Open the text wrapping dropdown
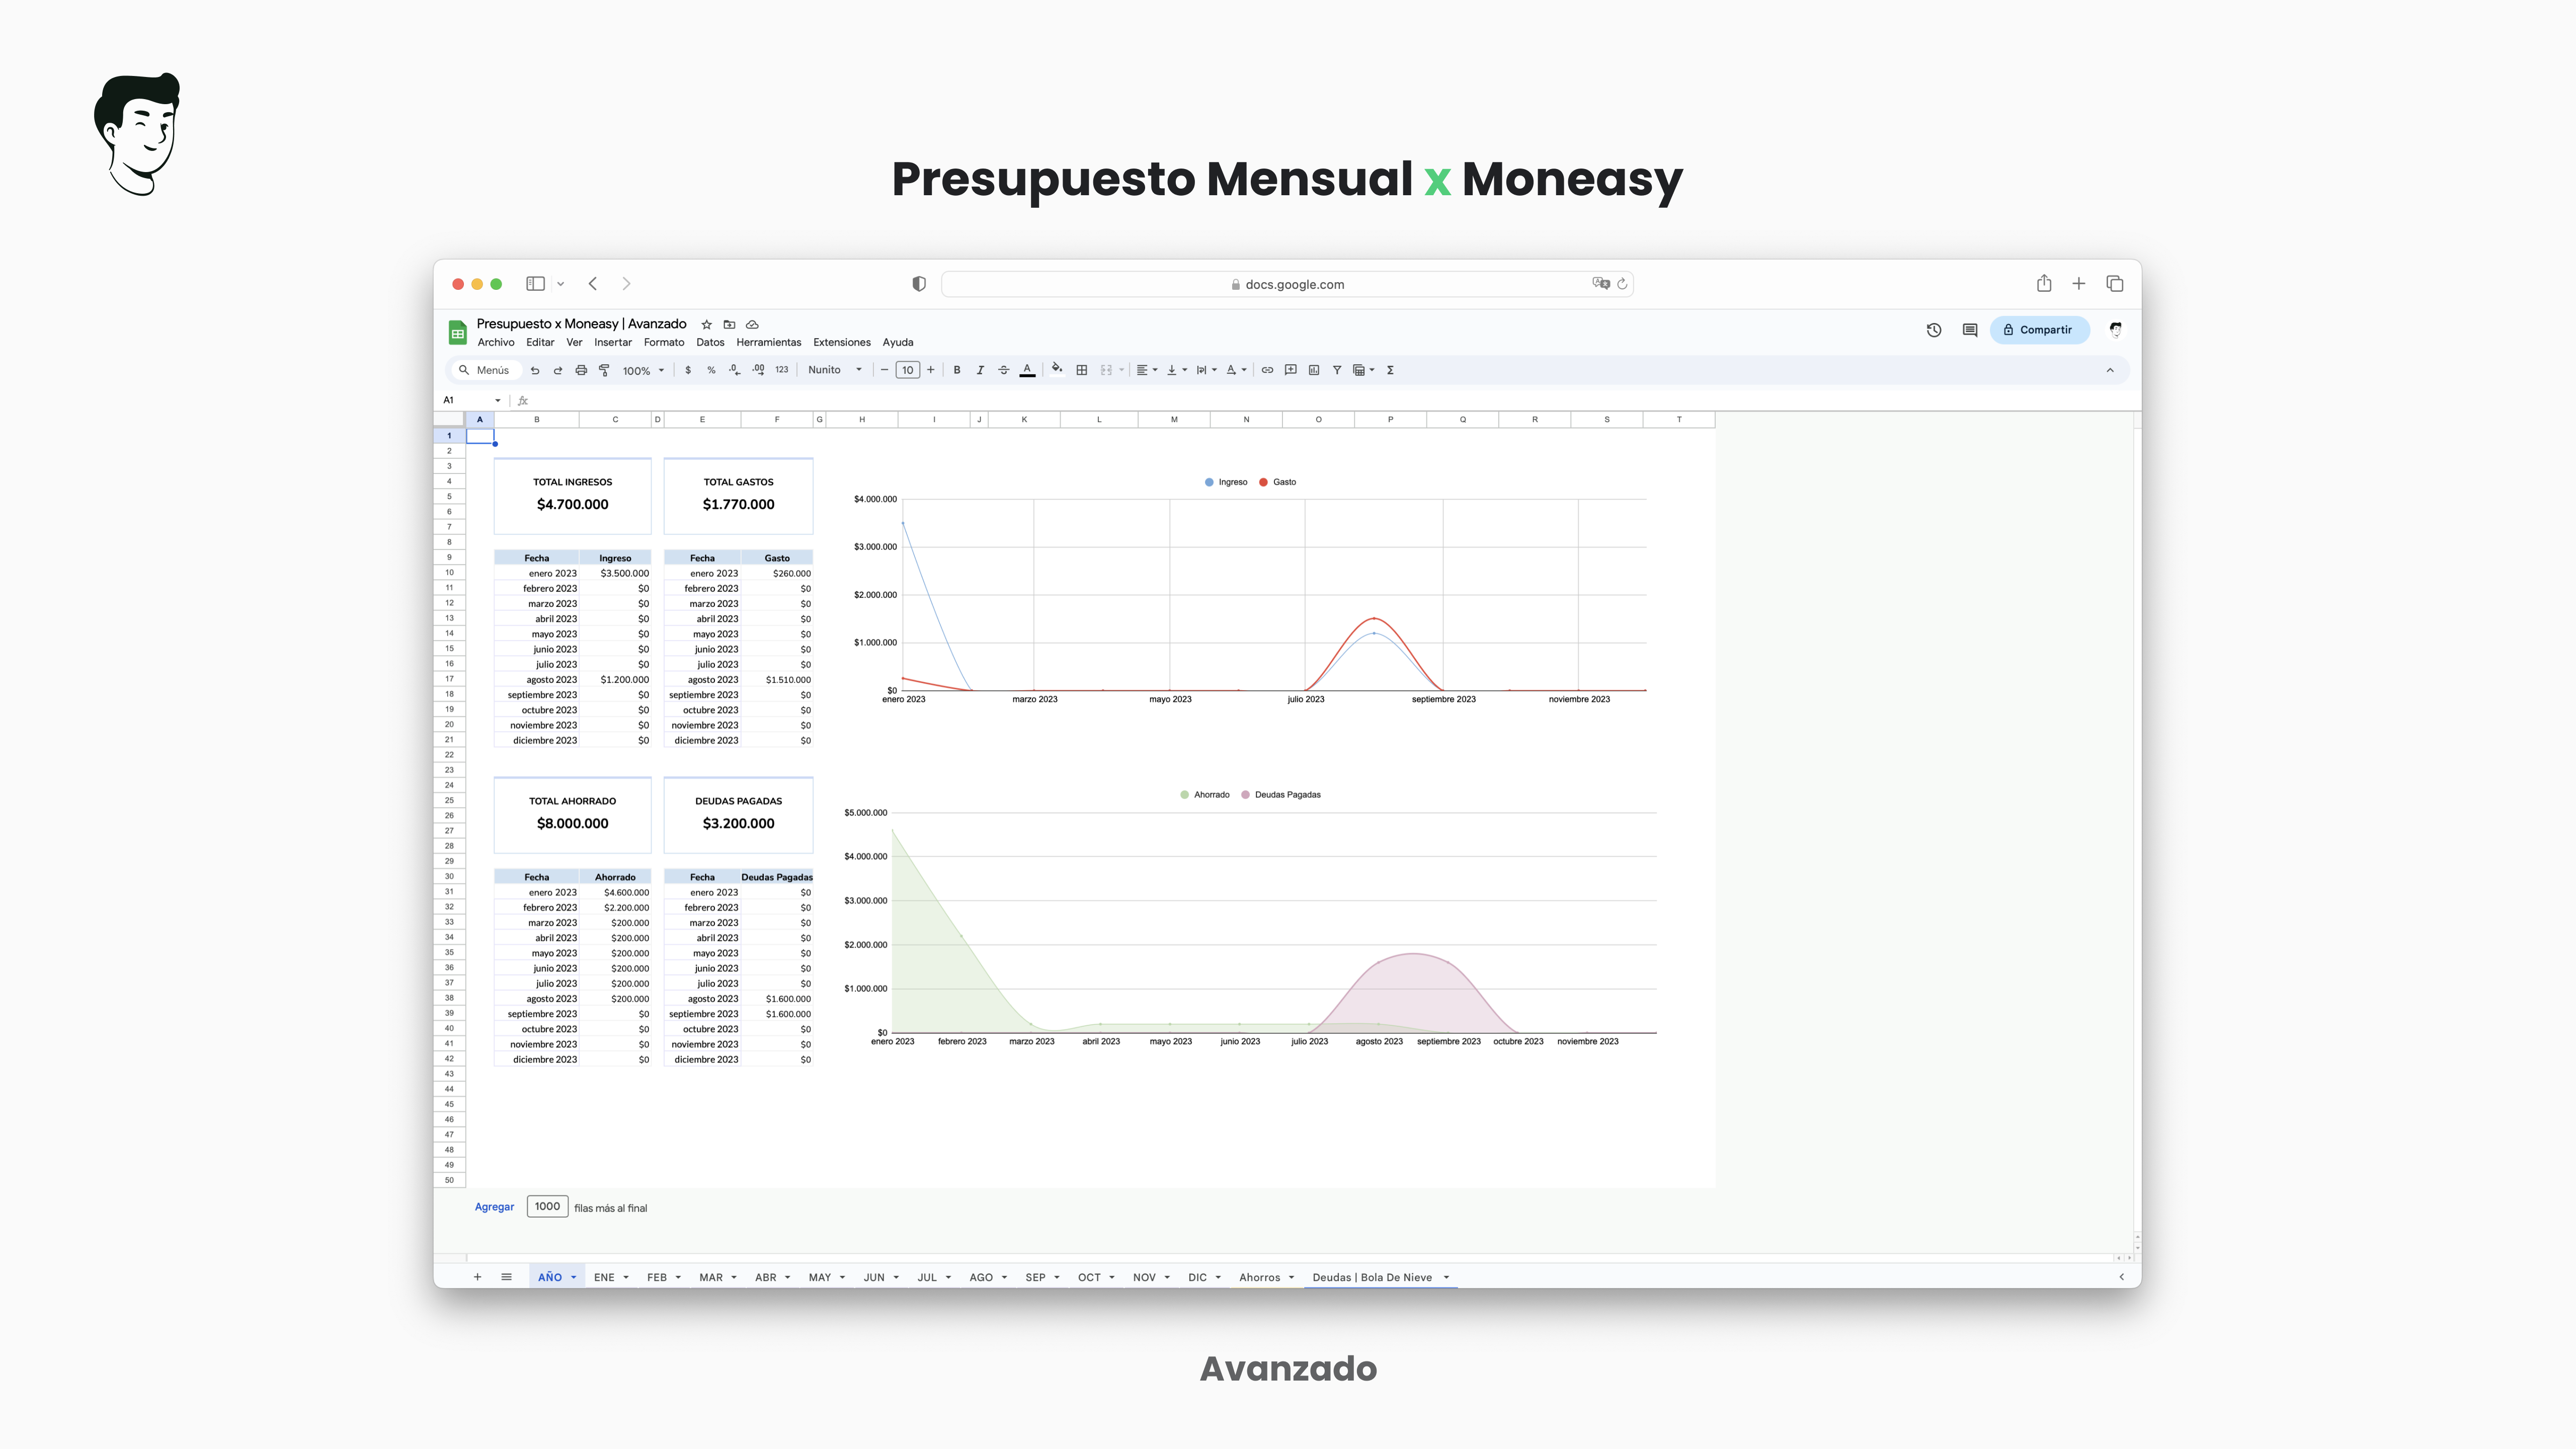The image size is (2576, 1449). pyautogui.click(x=1206, y=370)
